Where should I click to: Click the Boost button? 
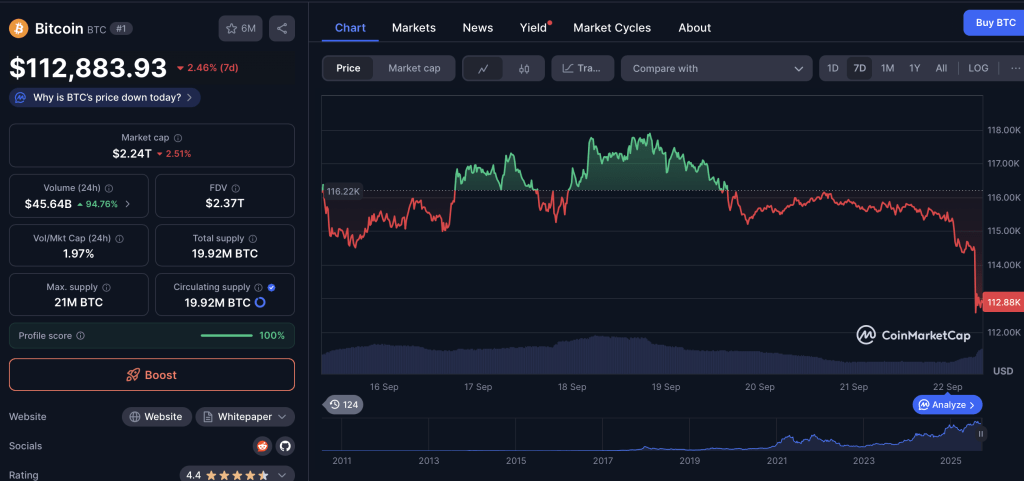tap(152, 375)
